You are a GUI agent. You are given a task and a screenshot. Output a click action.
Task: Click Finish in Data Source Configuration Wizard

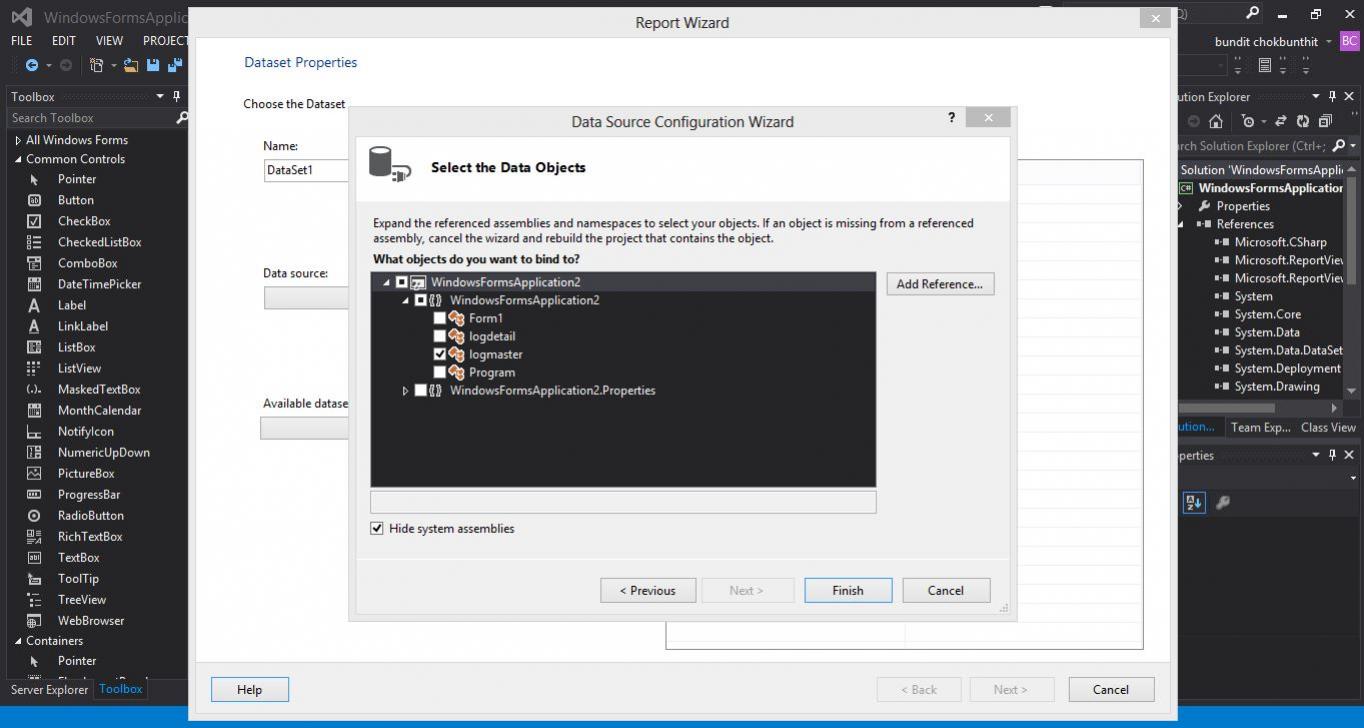point(848,590)
